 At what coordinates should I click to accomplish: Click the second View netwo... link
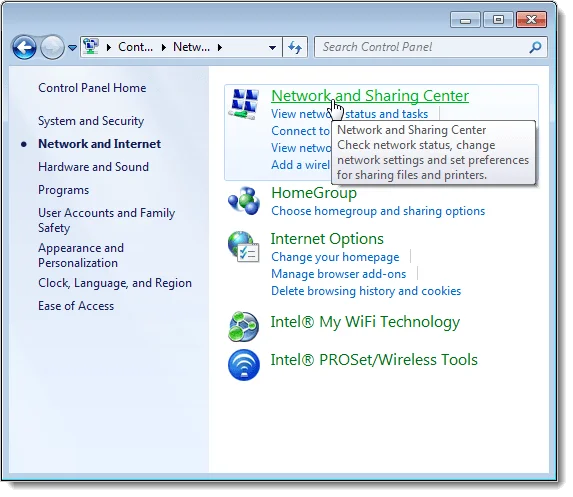click(x=301, y=148)
